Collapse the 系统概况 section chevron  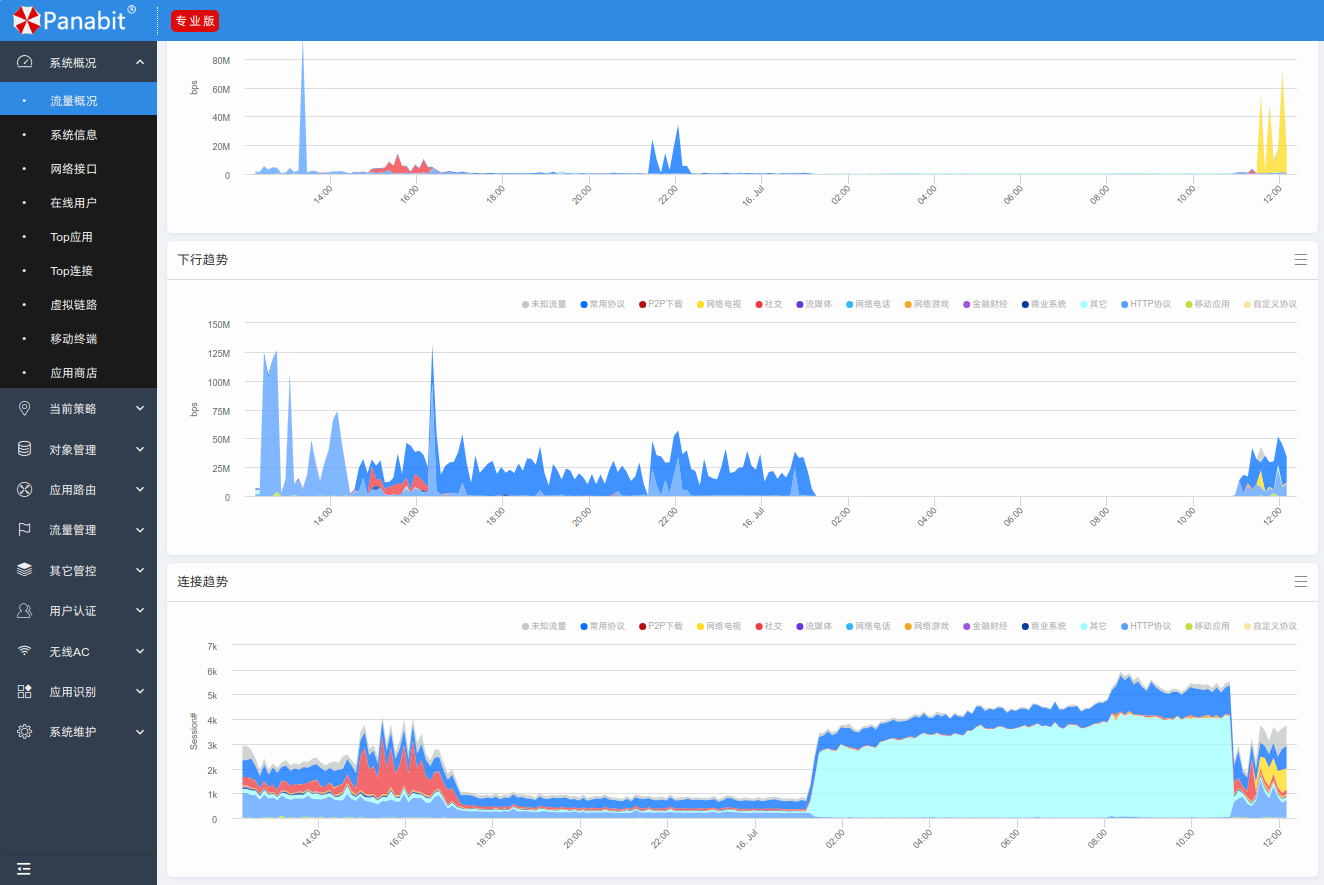[x=140, y=62]
